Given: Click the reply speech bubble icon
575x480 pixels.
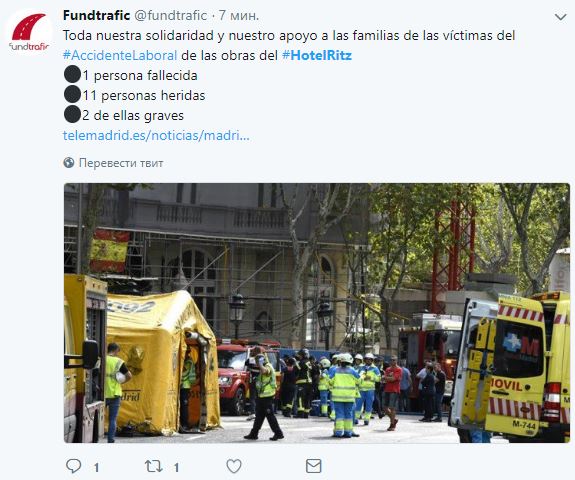Looking at the screenshot, I should pyautogui.click(x=73, y=466).
